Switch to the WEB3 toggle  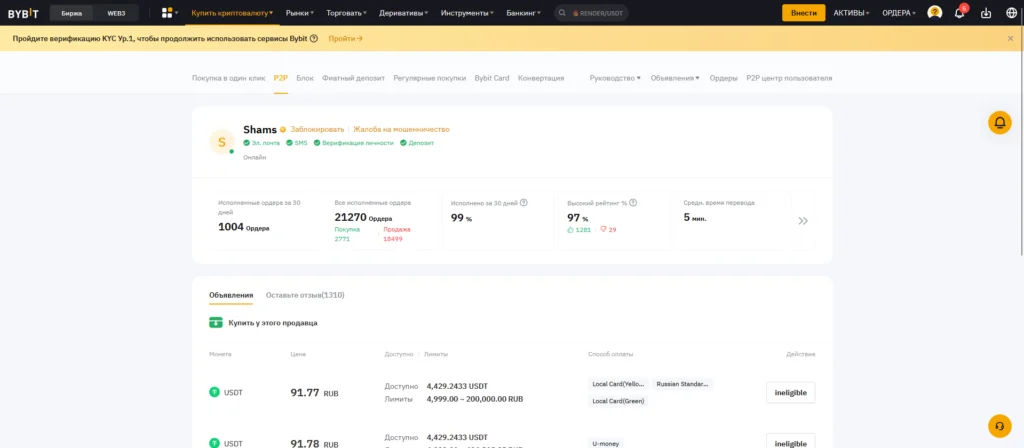(118, 13)
